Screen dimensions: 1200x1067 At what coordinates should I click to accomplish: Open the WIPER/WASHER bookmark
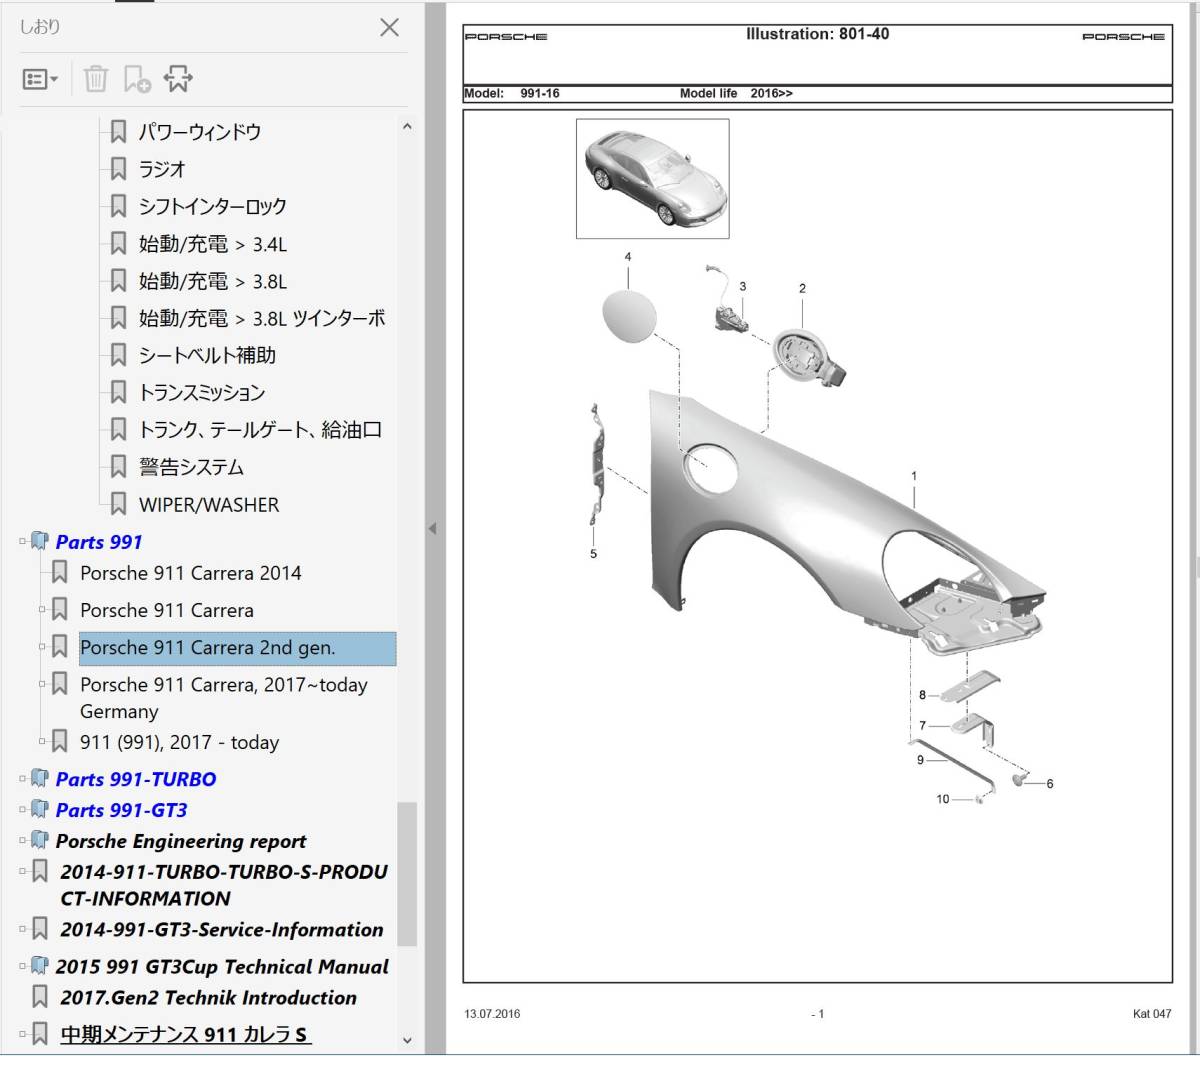(209, 505)
